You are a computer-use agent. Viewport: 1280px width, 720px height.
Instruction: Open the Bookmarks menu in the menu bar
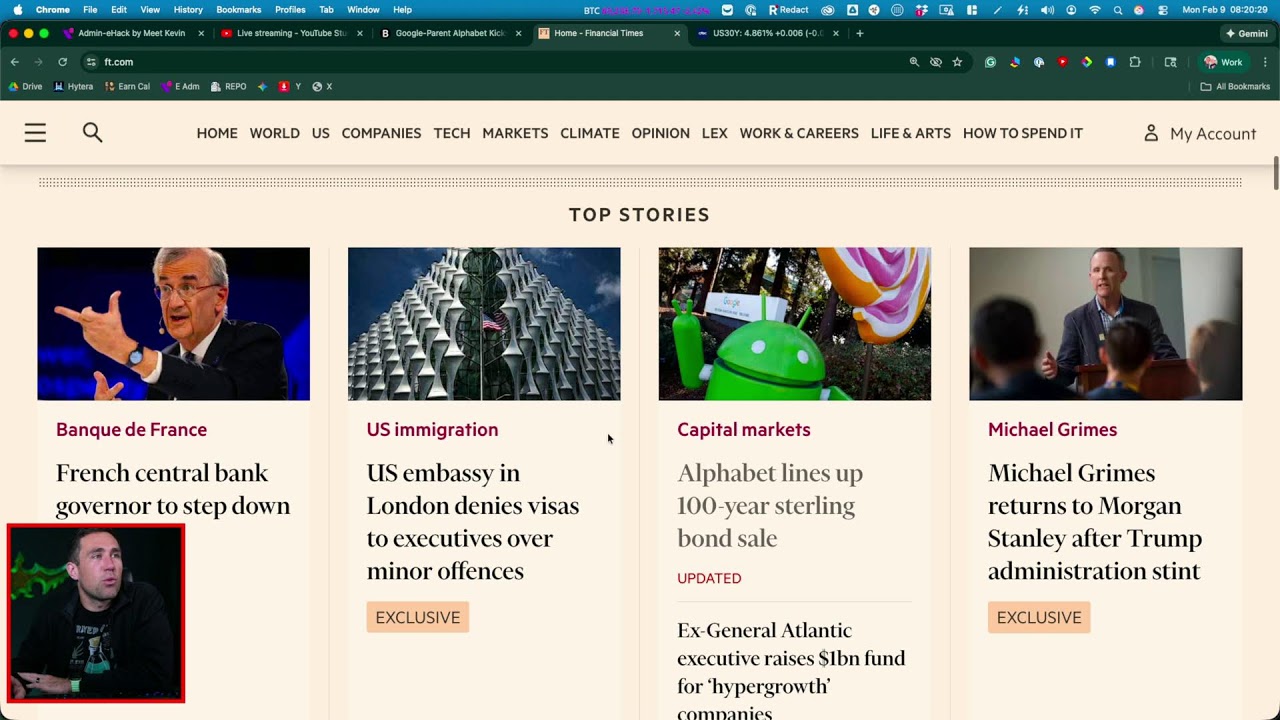coord(239,10)
